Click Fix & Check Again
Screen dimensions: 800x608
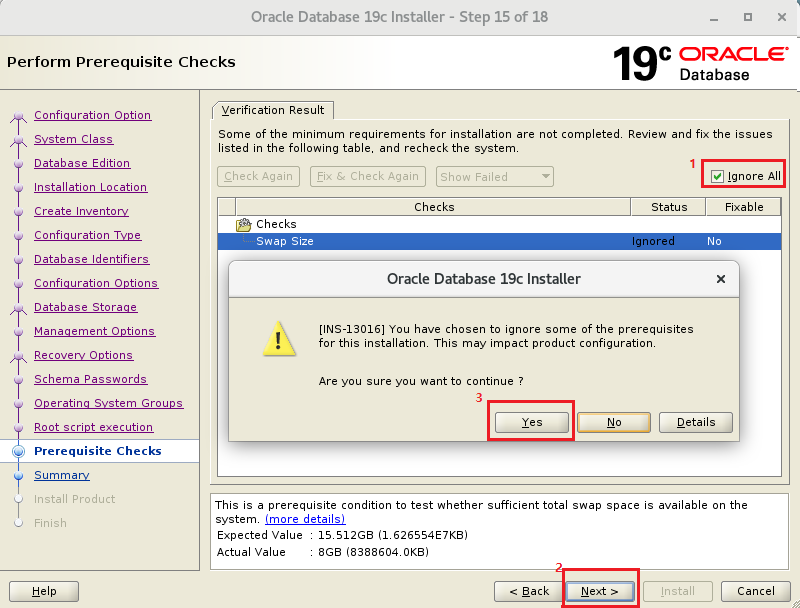(367, 176)
